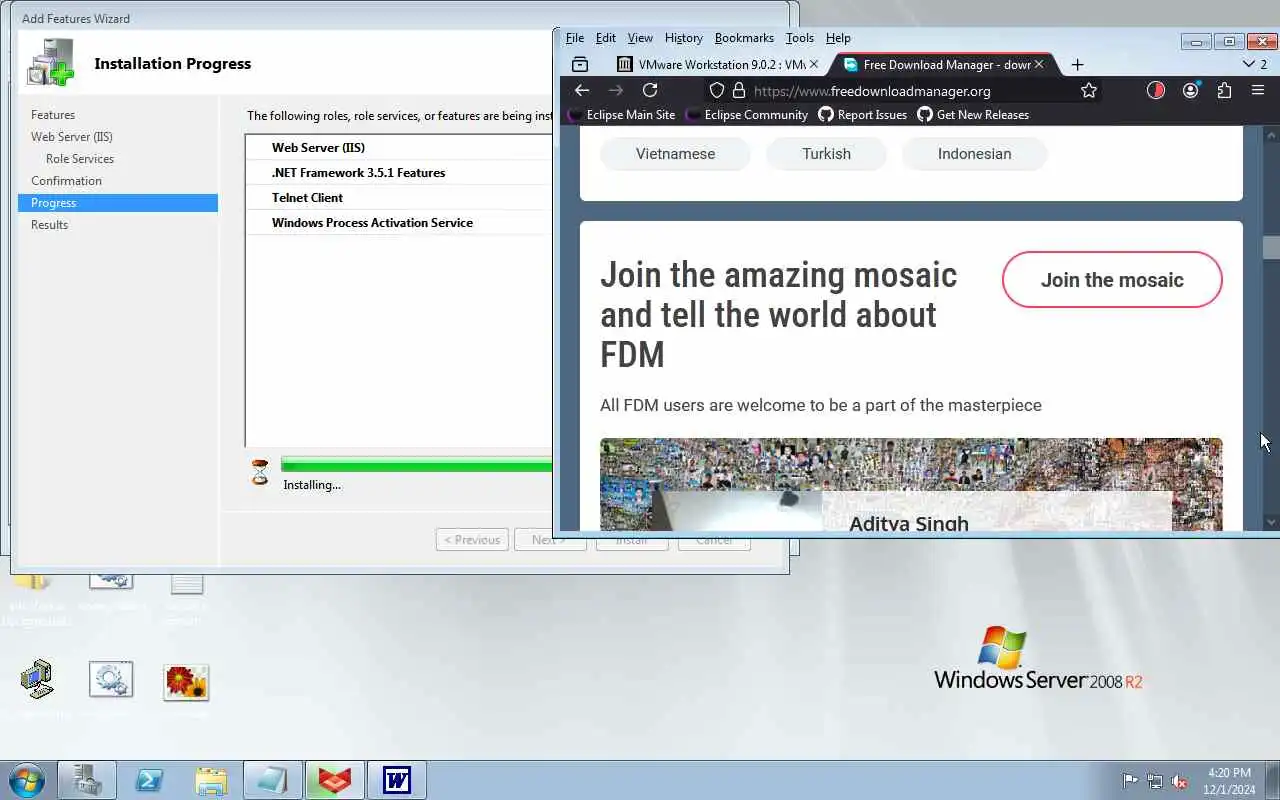
Task: Open the notepad-like taskbar icon
Action: click(x=272, y=780)
